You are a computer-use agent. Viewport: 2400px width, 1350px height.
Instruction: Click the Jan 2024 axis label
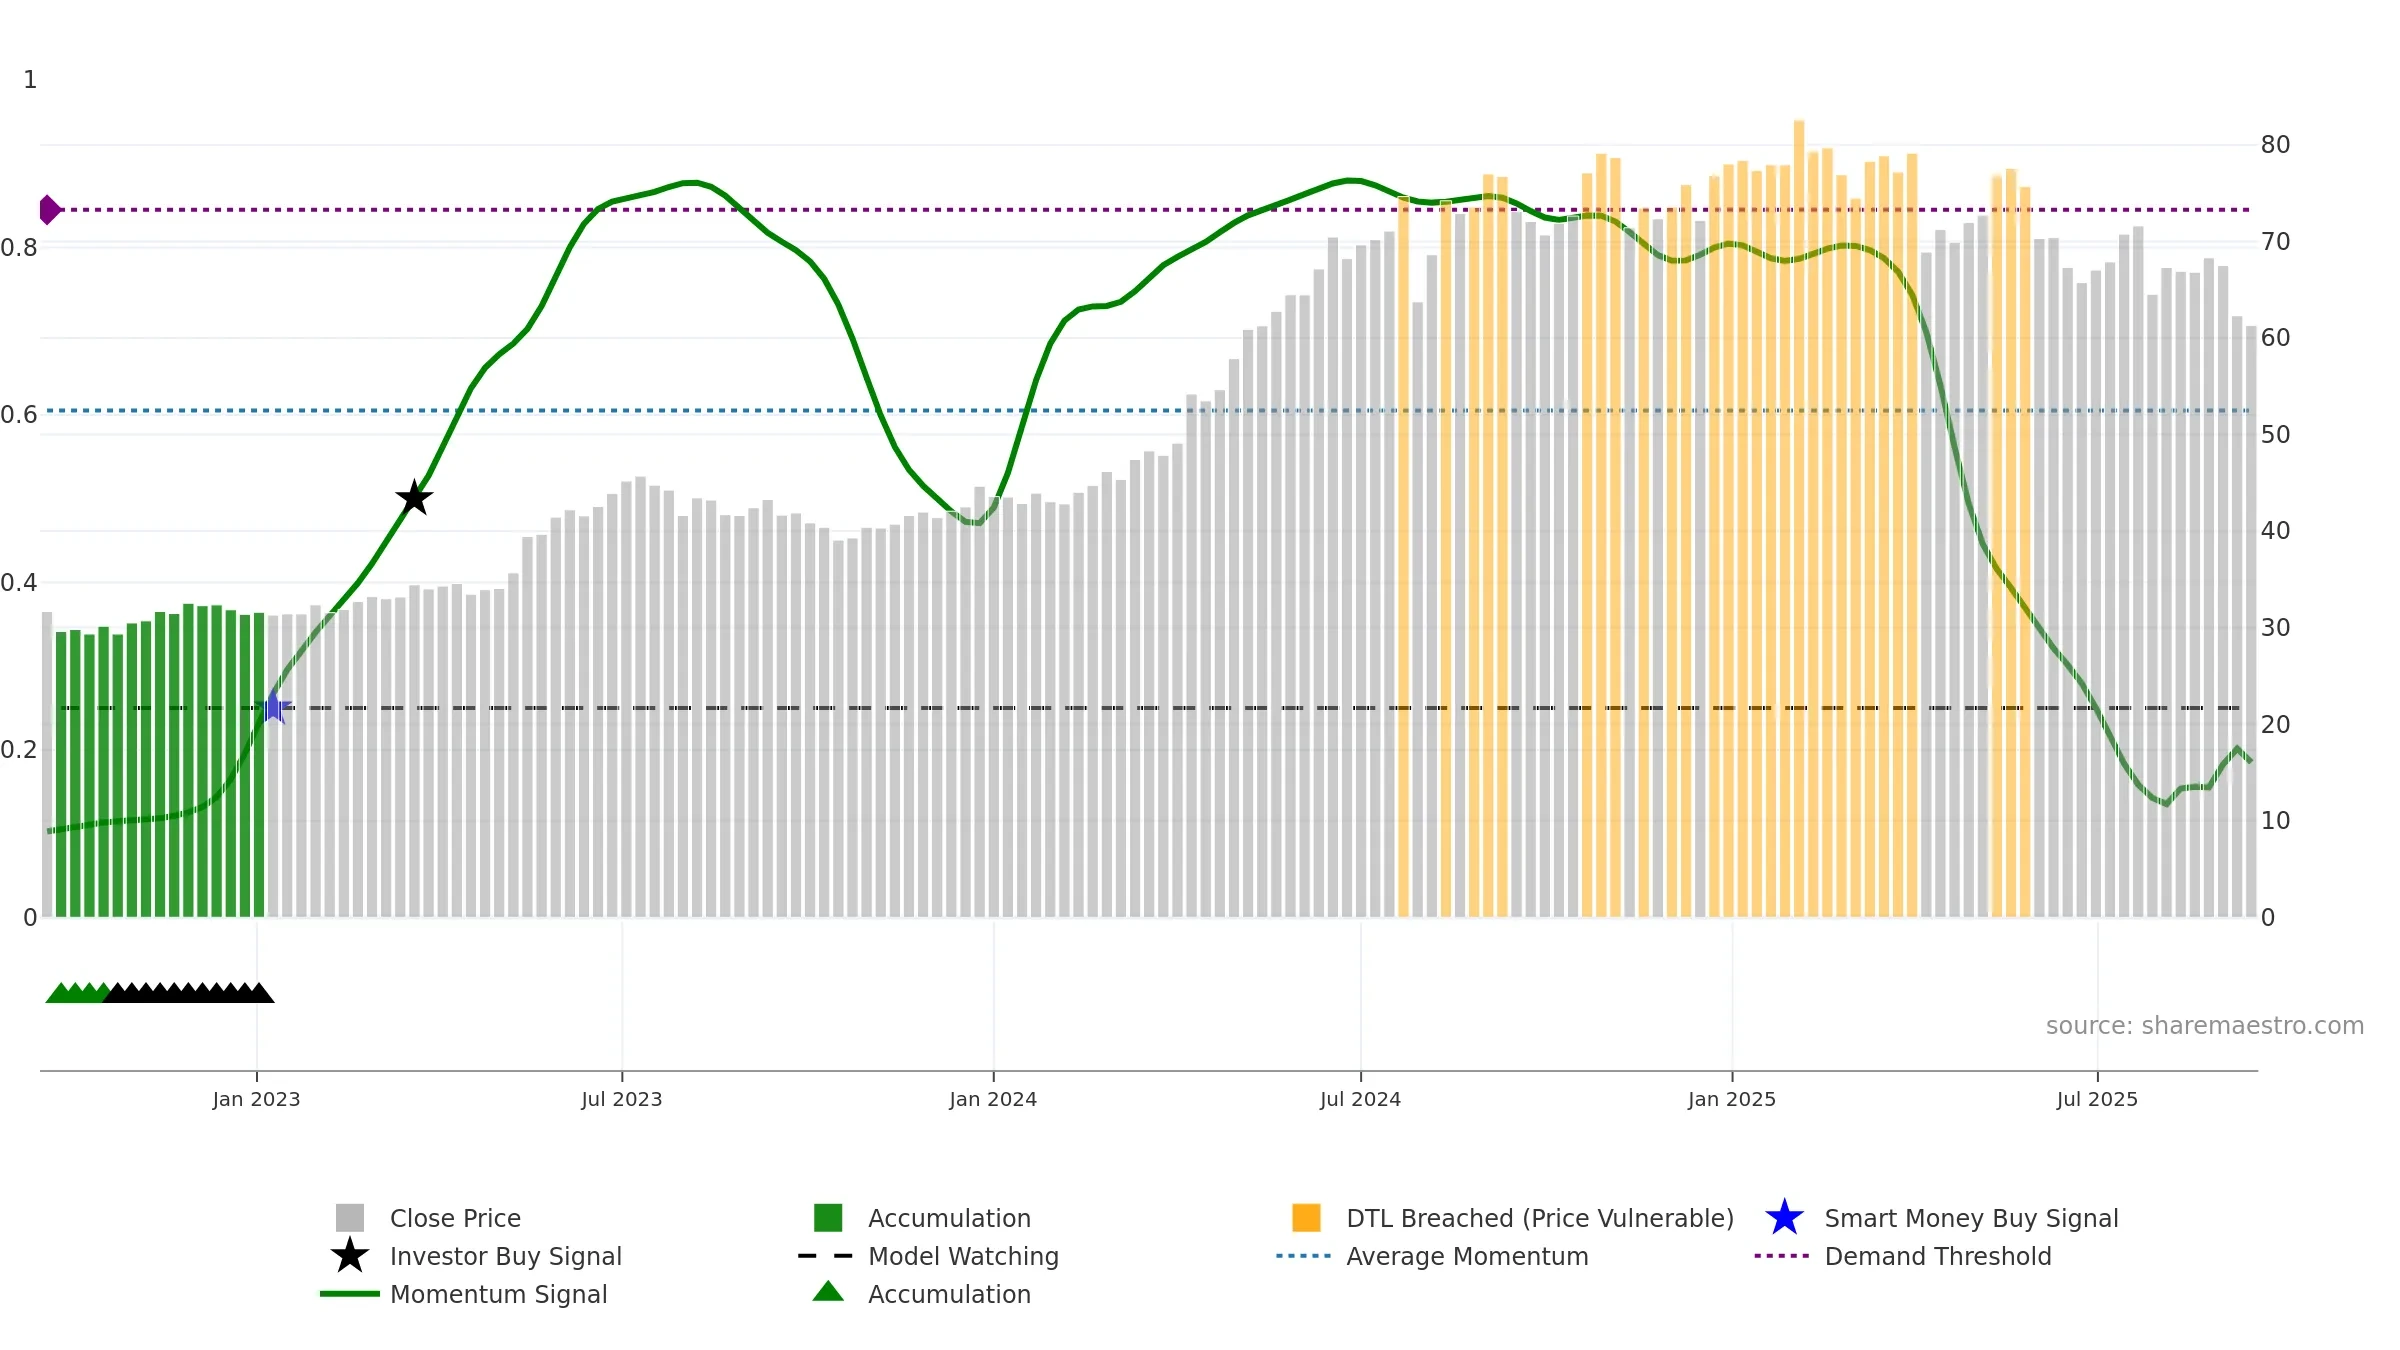pyautogui.click(x=993, y=1100)
